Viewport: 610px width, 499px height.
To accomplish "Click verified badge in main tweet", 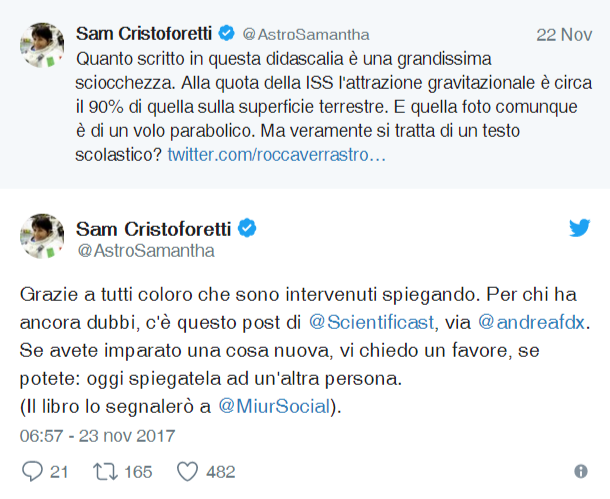I will (247, 228).
